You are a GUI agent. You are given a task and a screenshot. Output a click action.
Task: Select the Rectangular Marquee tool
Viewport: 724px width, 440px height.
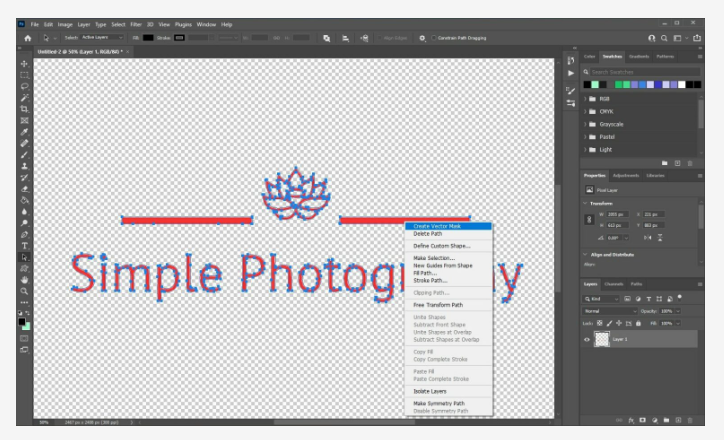[24, 75]
